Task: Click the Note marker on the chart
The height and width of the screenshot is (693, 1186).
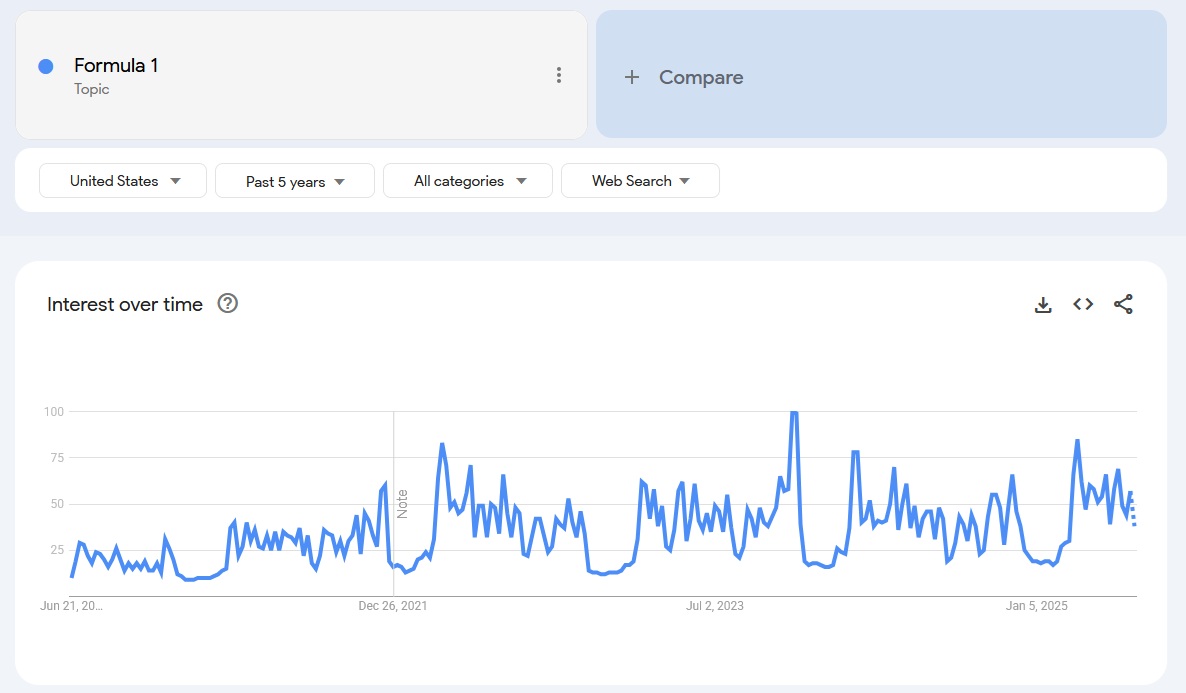Action: point(402,504)
